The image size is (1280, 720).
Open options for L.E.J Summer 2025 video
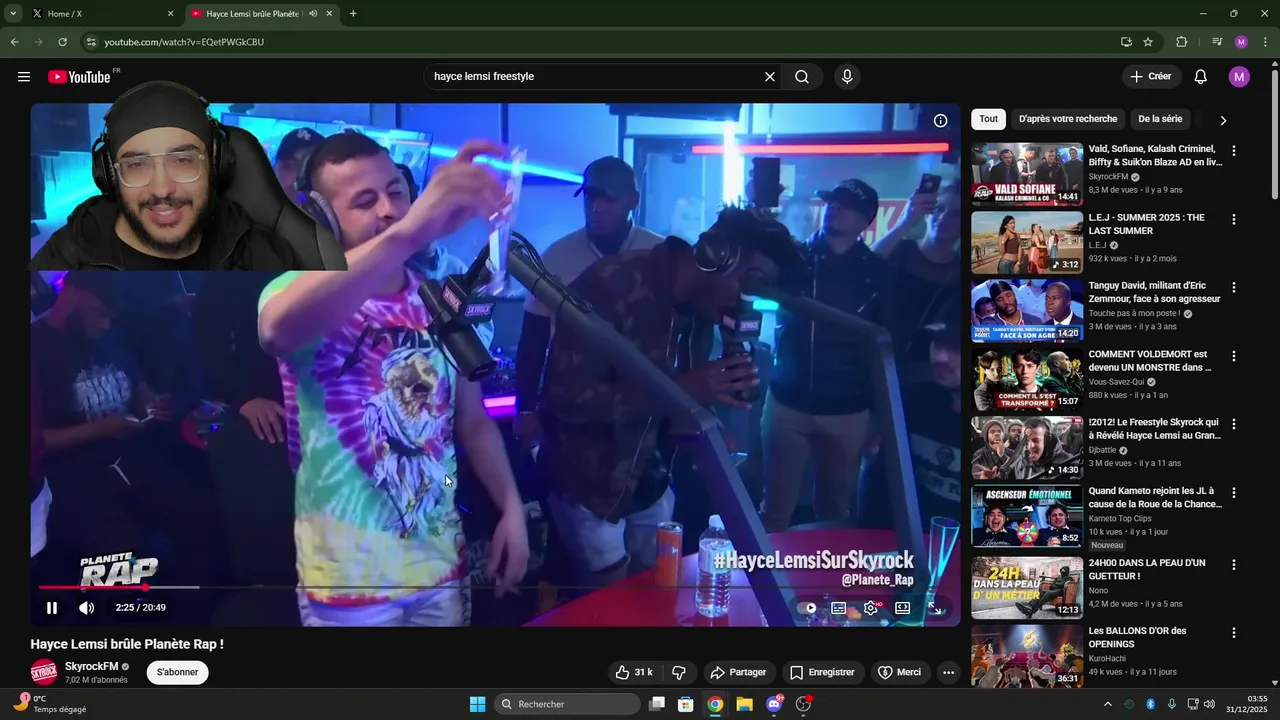(1233, 219)
